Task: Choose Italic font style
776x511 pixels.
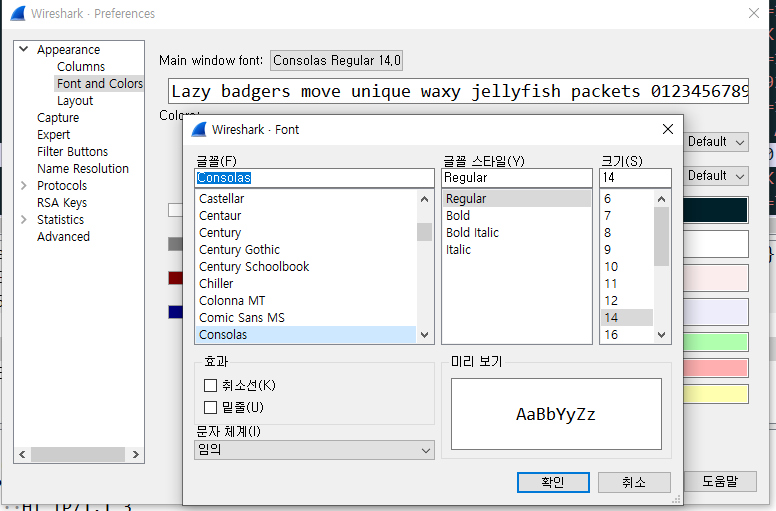Action: tap(517, 249)
